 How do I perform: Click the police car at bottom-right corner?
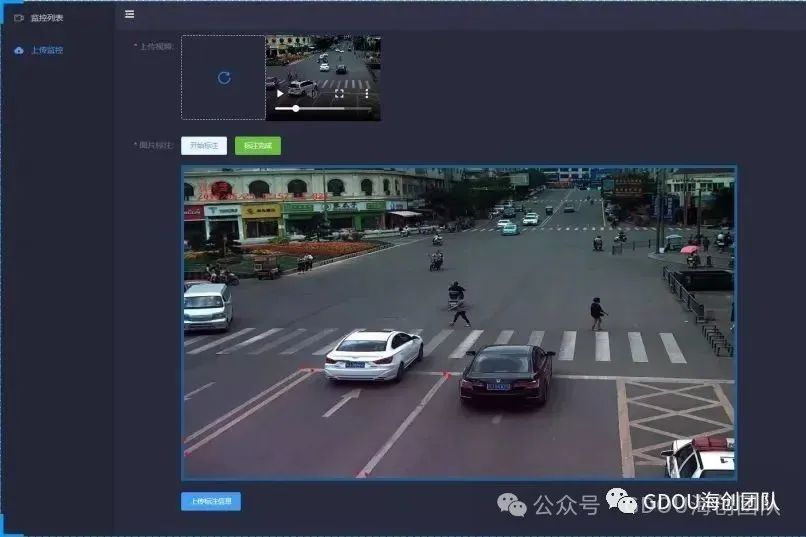pos(700,457)
